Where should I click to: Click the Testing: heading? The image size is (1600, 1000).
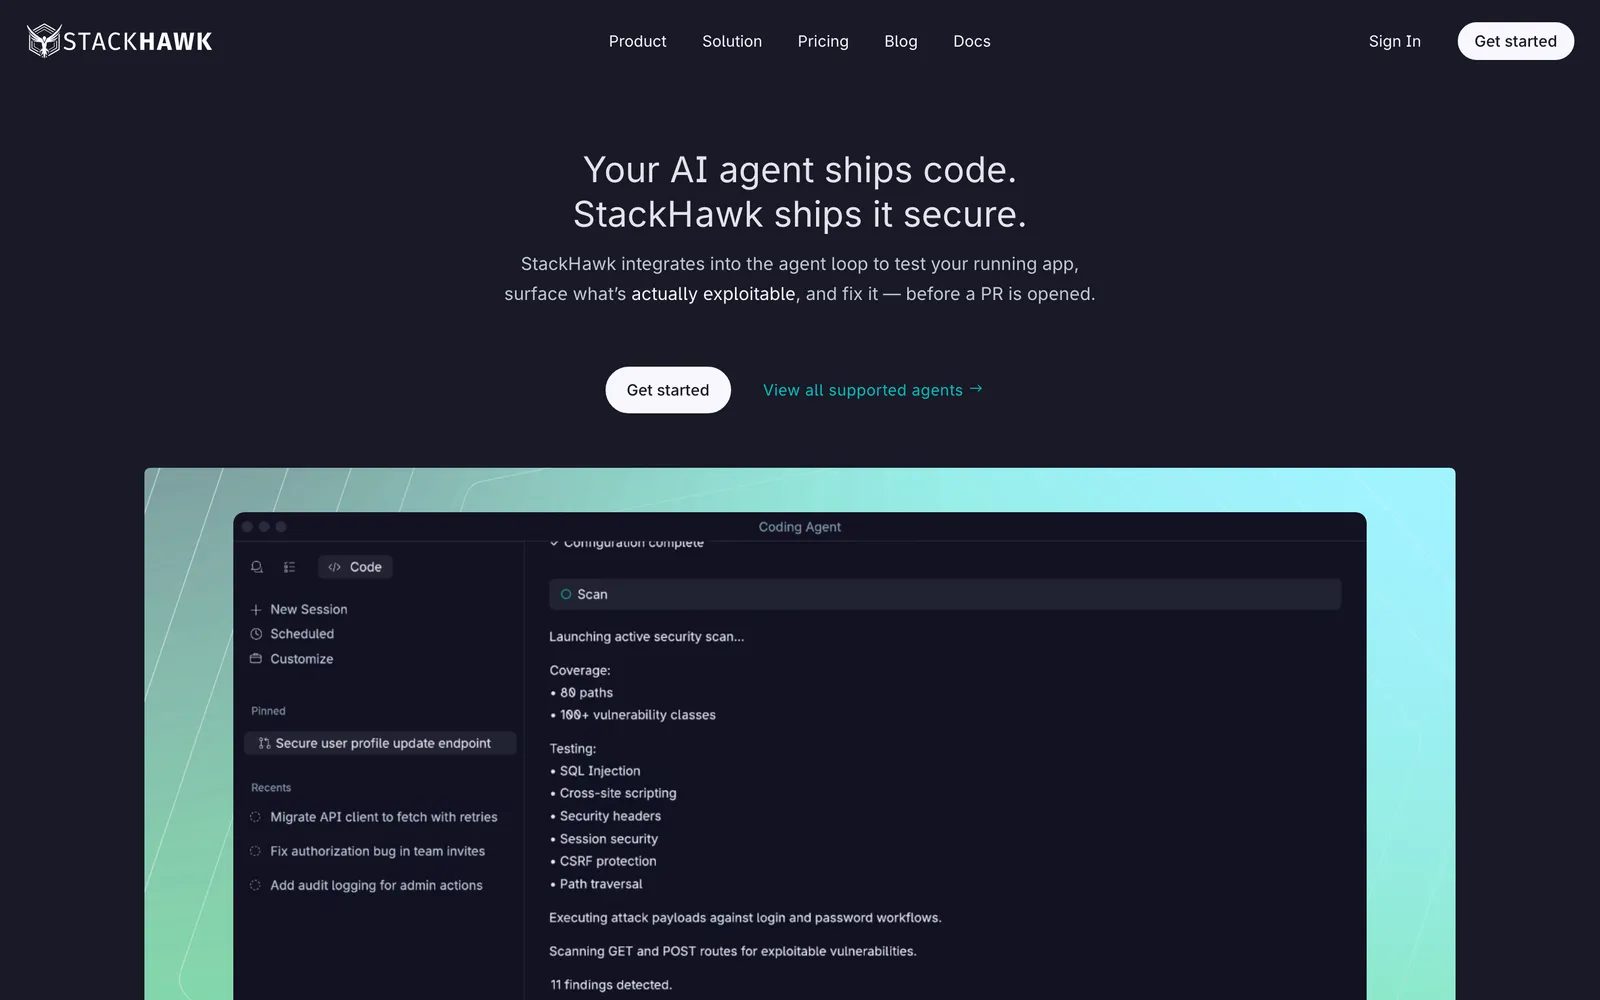pyautogui.click(x=573, y=748)
